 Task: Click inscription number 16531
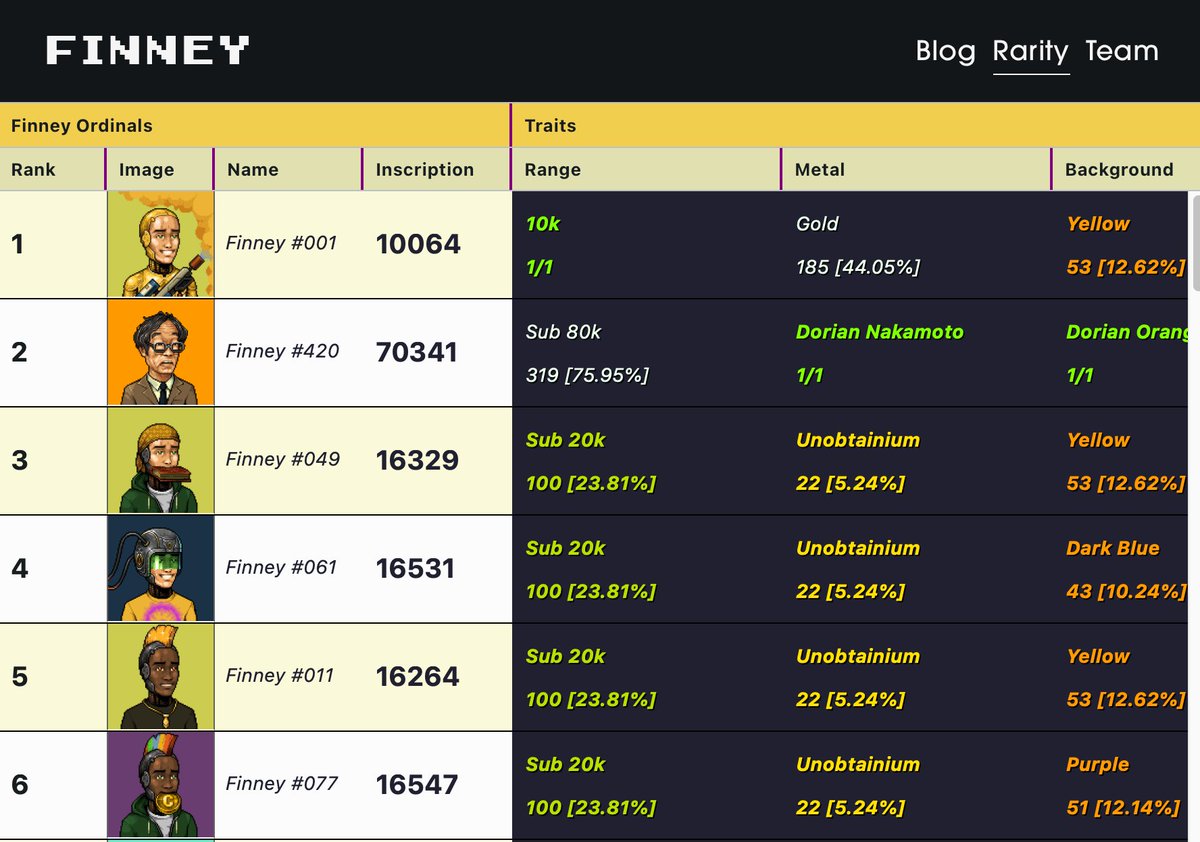[415, 568]
